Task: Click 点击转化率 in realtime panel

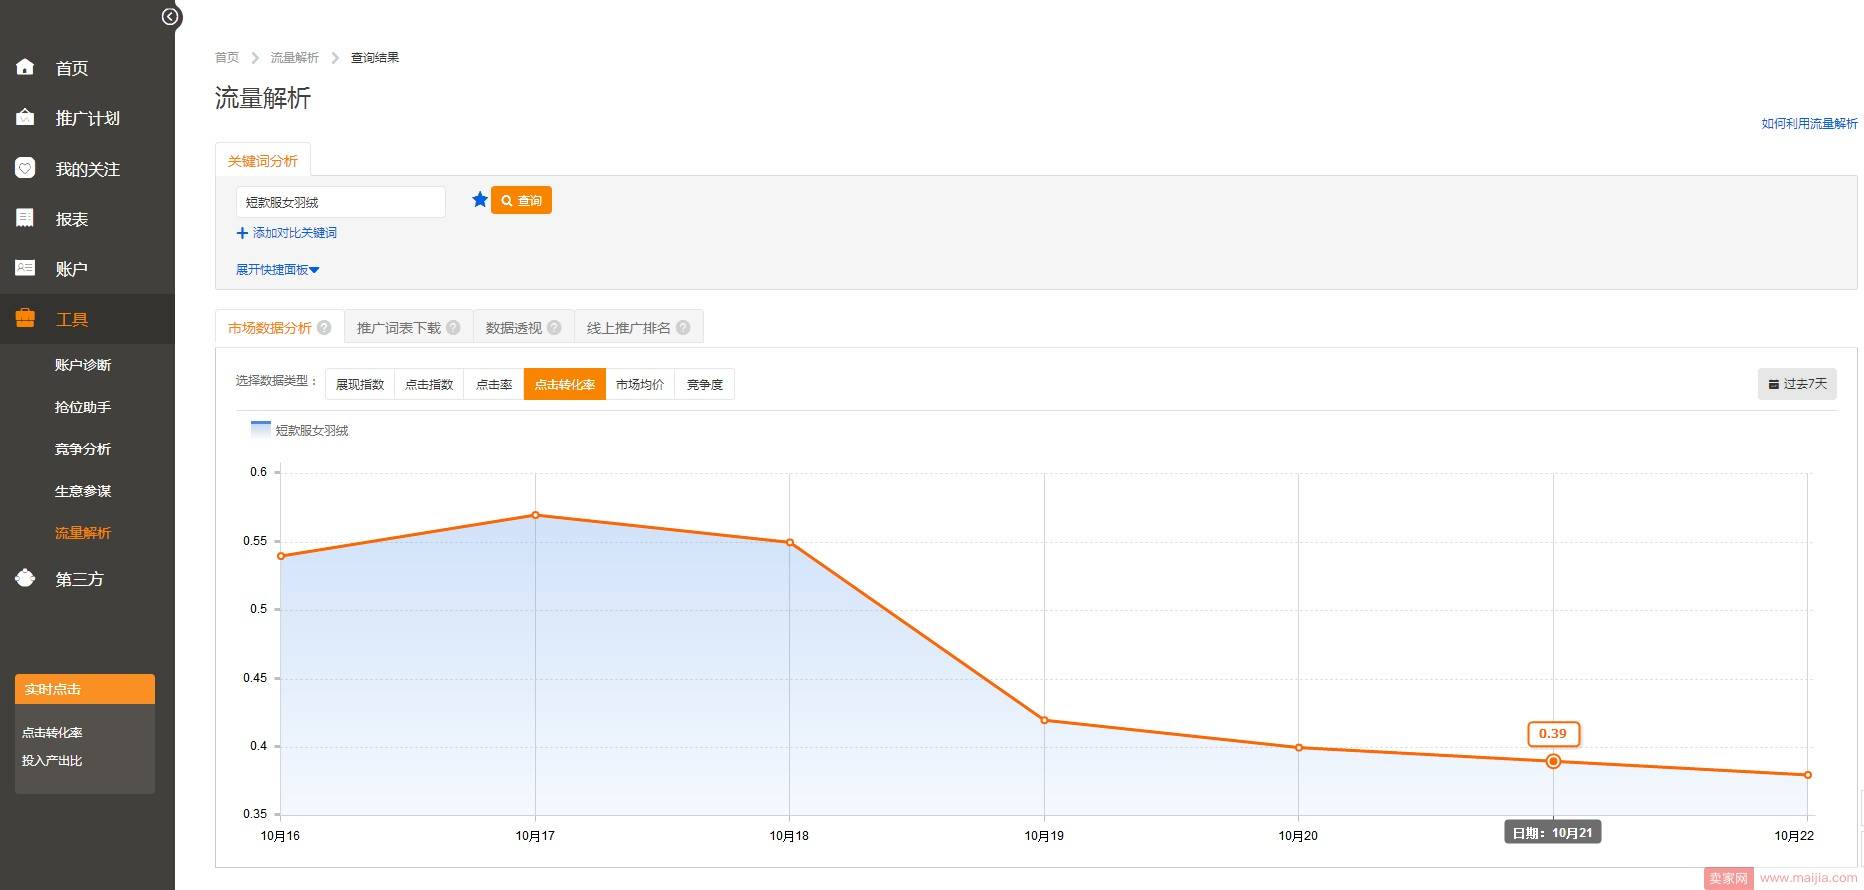Action: click(52, 733)
